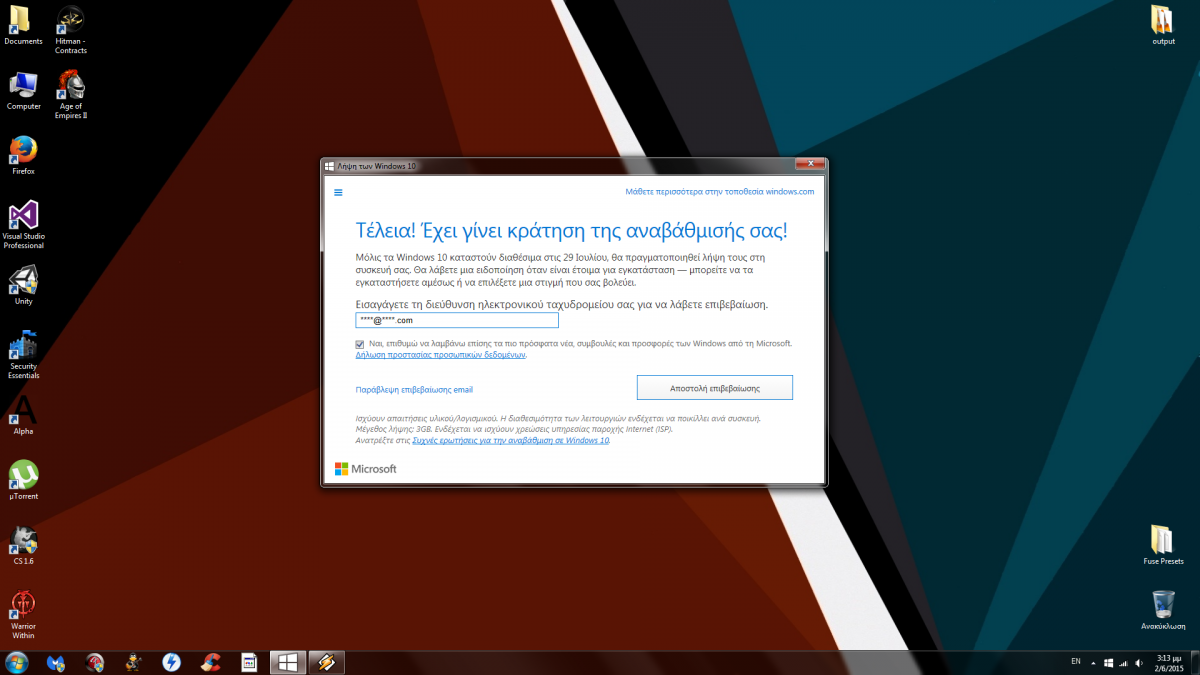Open the volume speaker tray icon

[x=1138, y=662]
